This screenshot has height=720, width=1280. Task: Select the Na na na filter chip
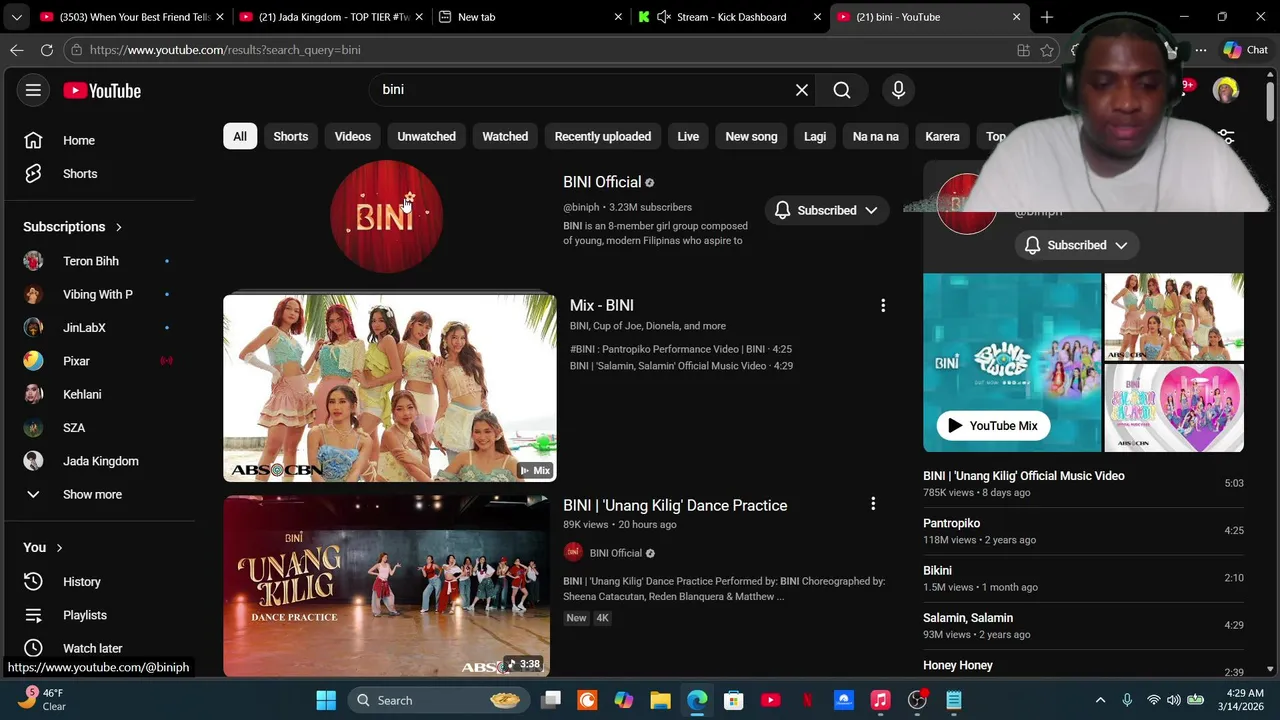point(876,136)
